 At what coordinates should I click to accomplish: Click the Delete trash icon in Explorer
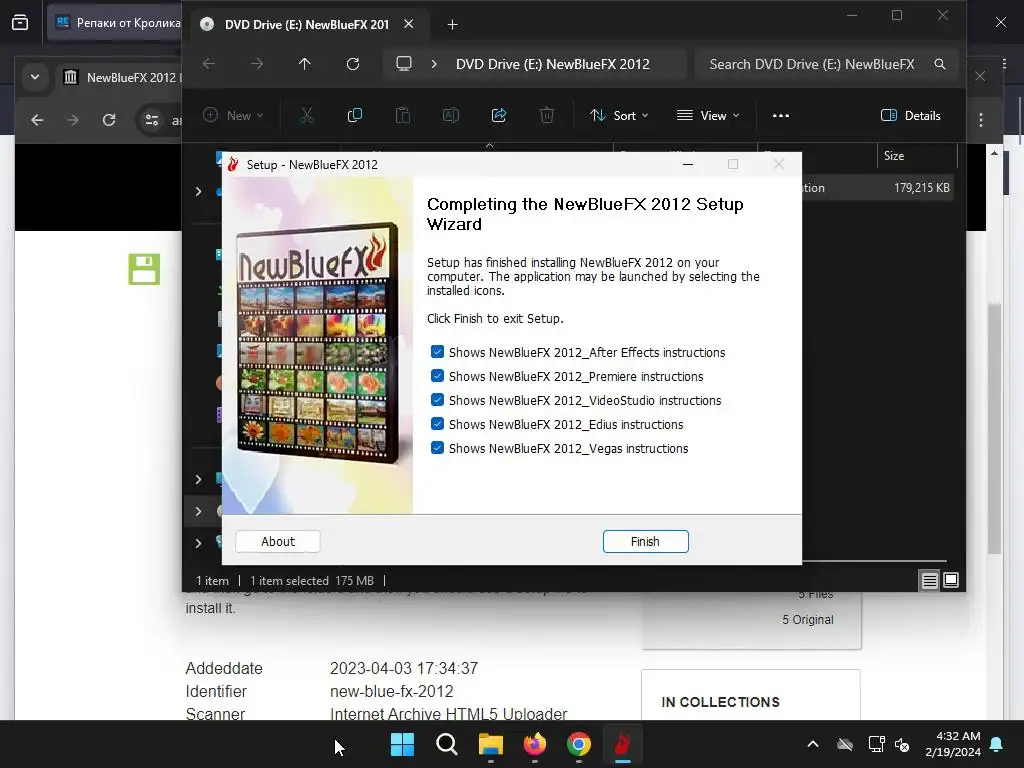(547, 116)
